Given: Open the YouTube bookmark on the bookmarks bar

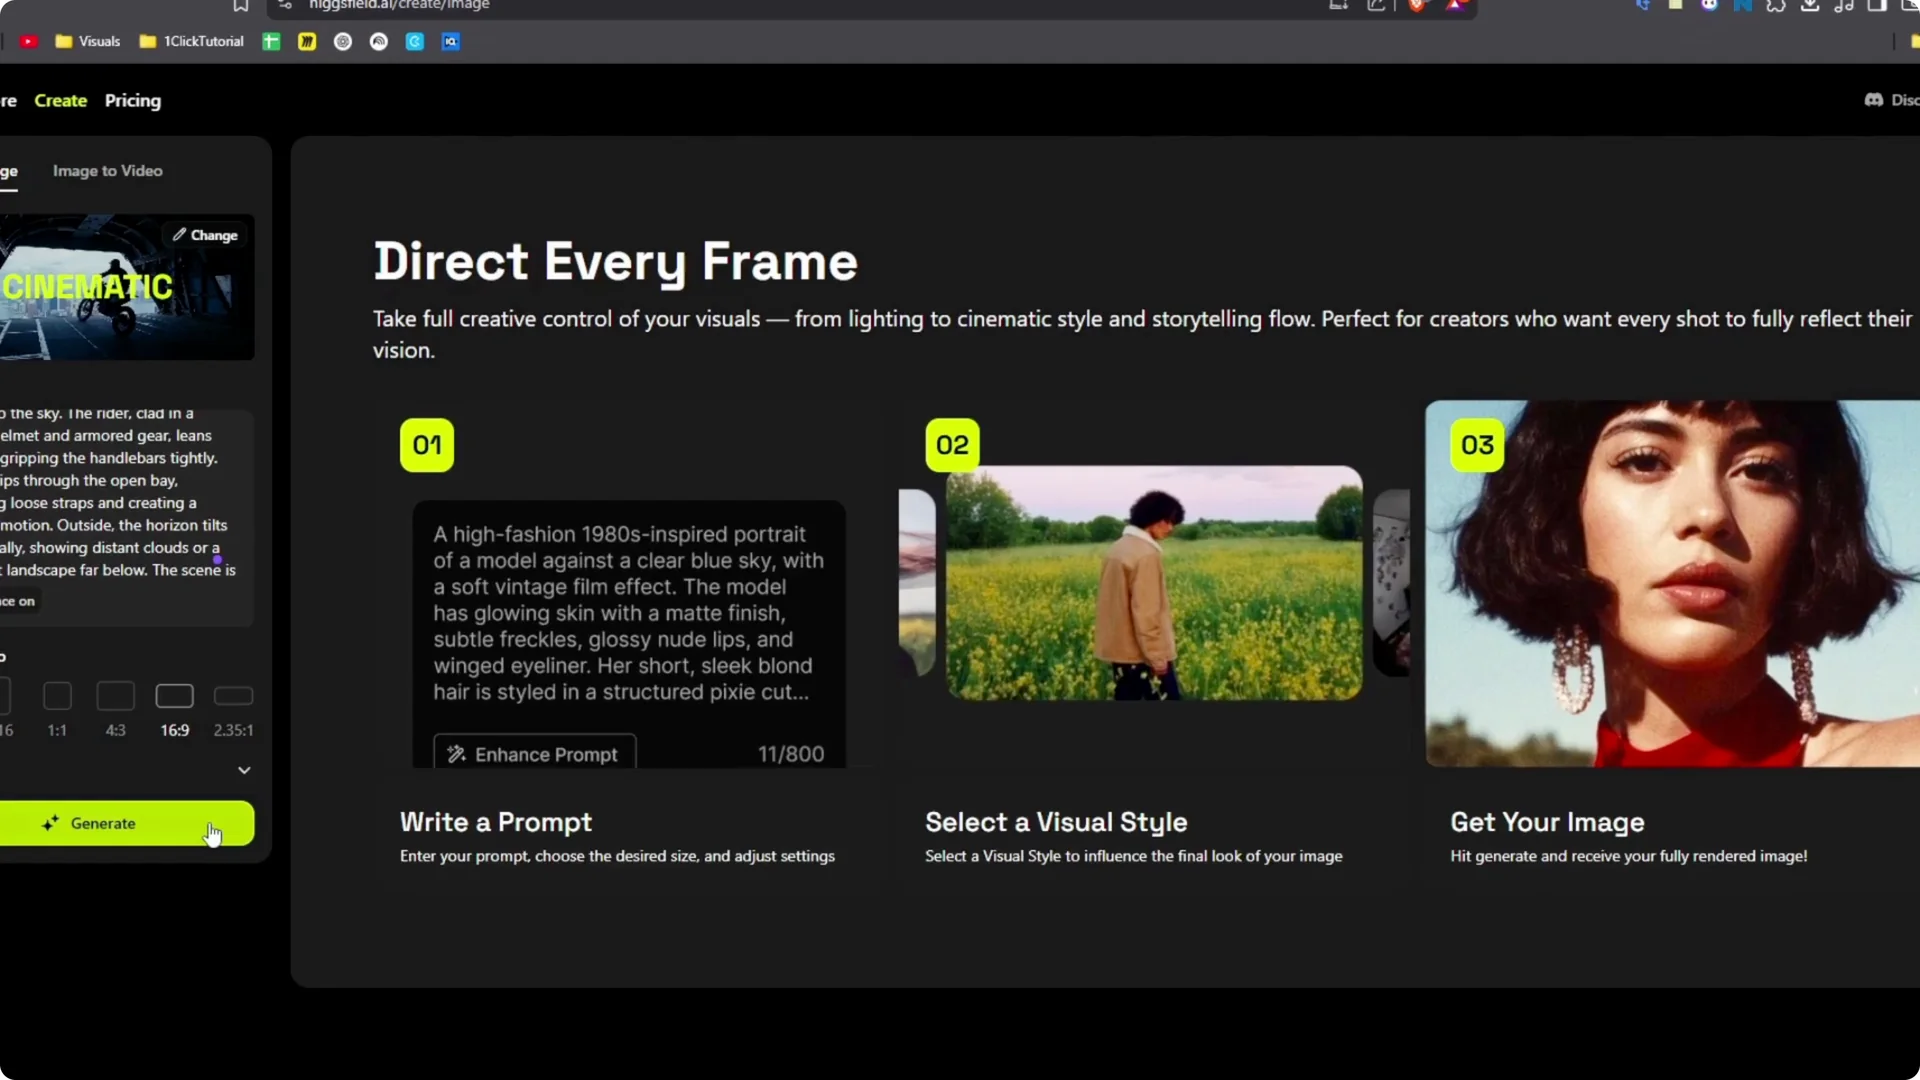Looking at the screenshot, I should [x=29, y=41].
